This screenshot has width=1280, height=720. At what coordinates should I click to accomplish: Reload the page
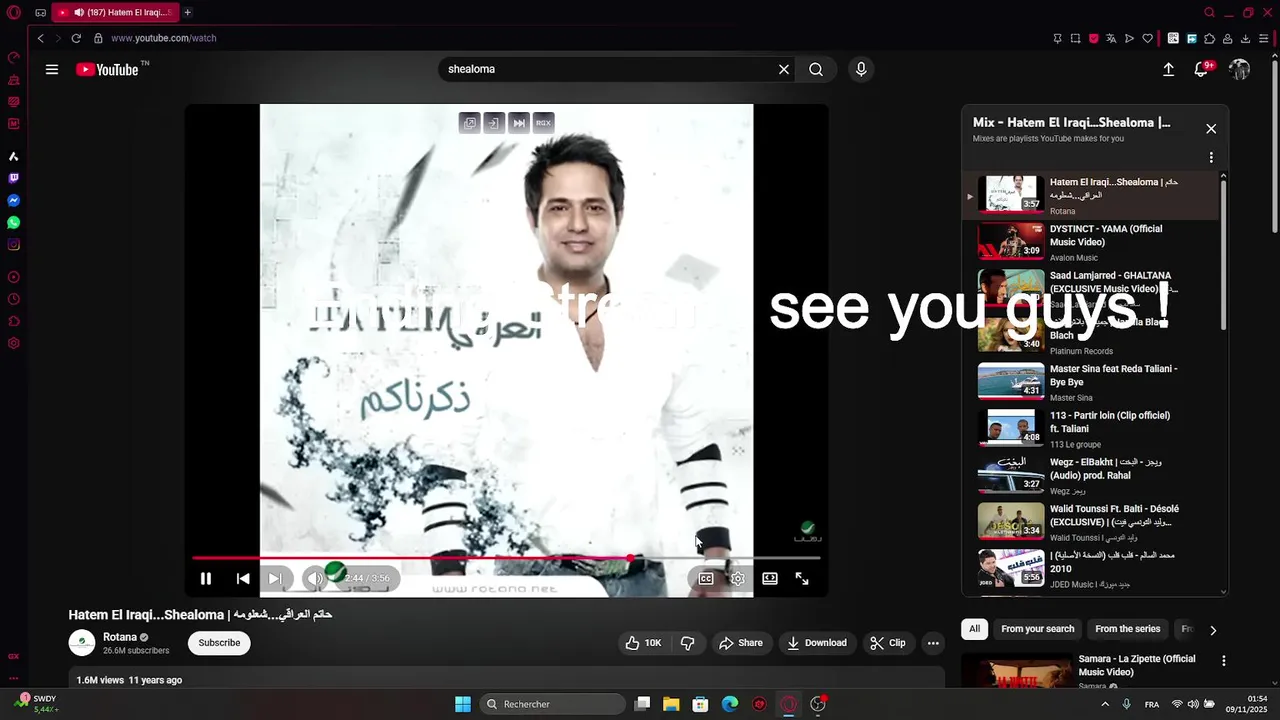[76, 38]
